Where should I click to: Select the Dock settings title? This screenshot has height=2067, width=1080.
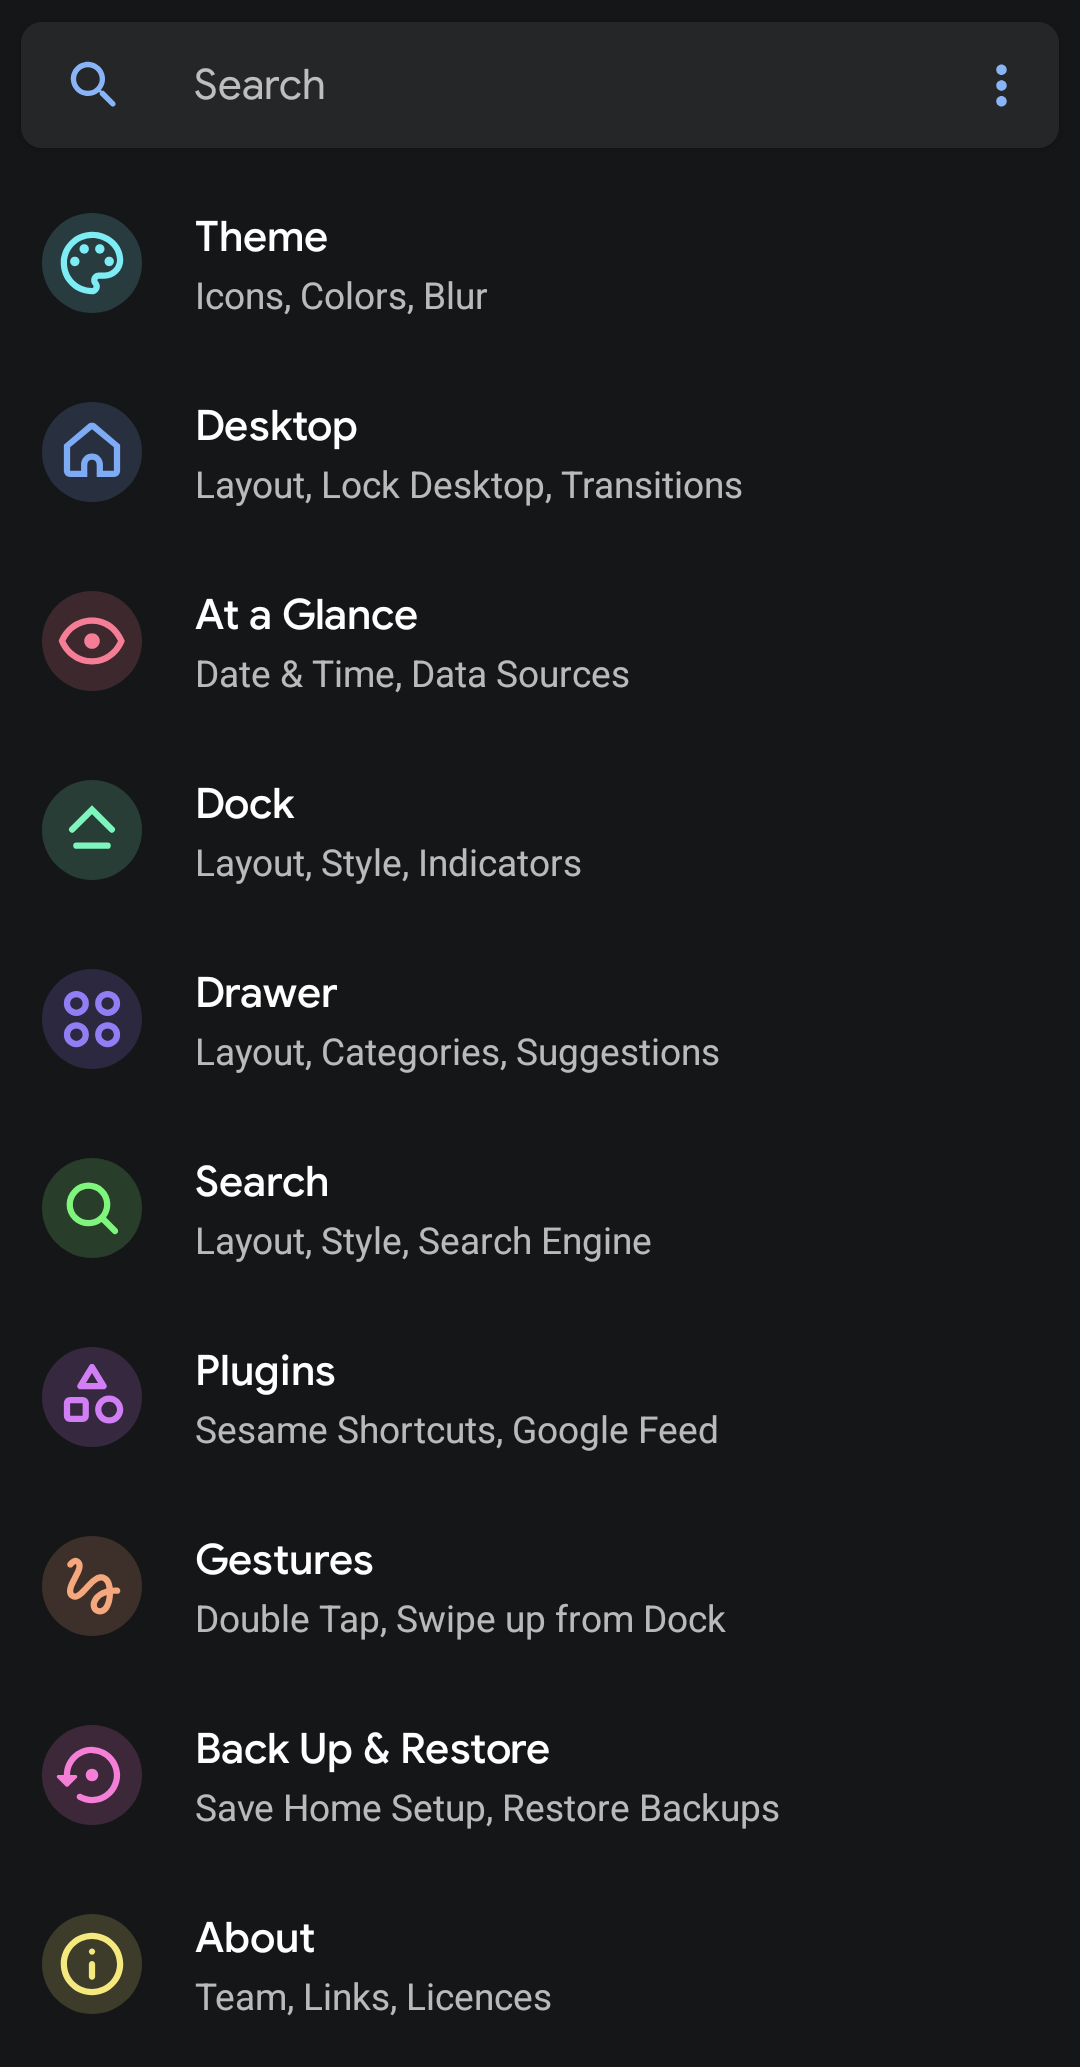coord(245,805)
